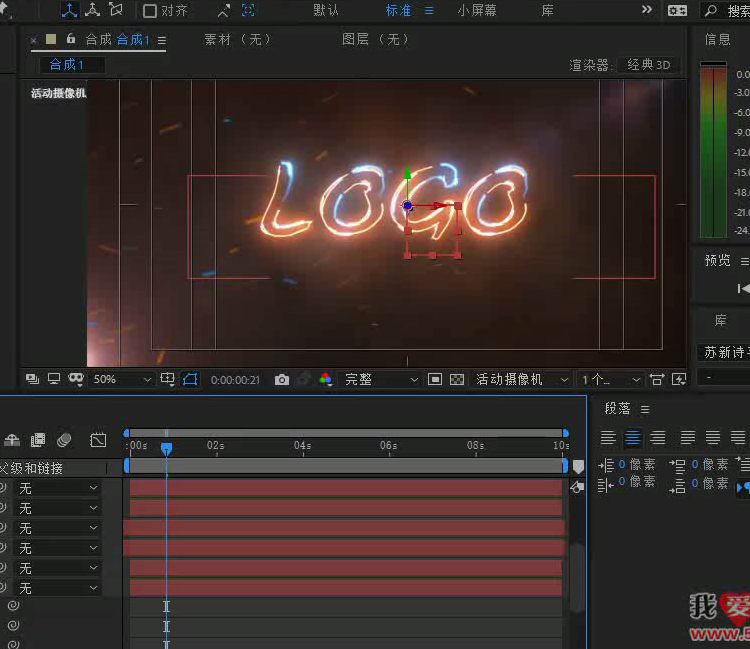Toggle the transparency grid button
Viewport: 750px width, 649px height.
point(457,380)
